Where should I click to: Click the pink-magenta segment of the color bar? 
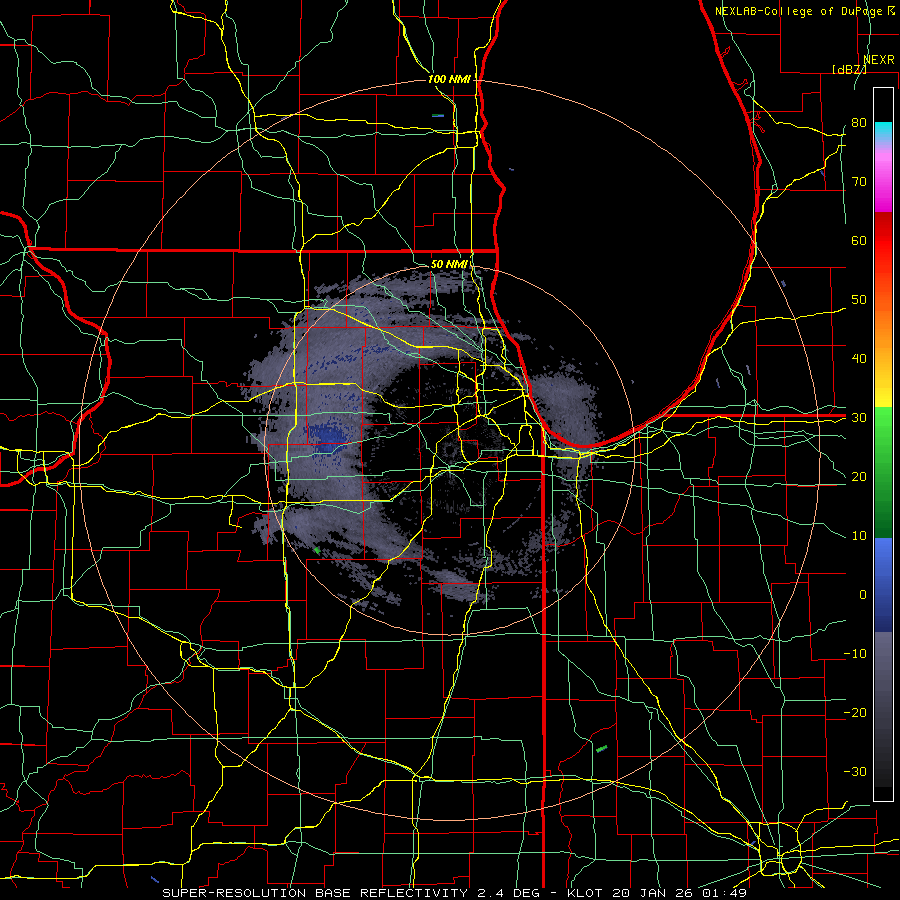(883, 178)
